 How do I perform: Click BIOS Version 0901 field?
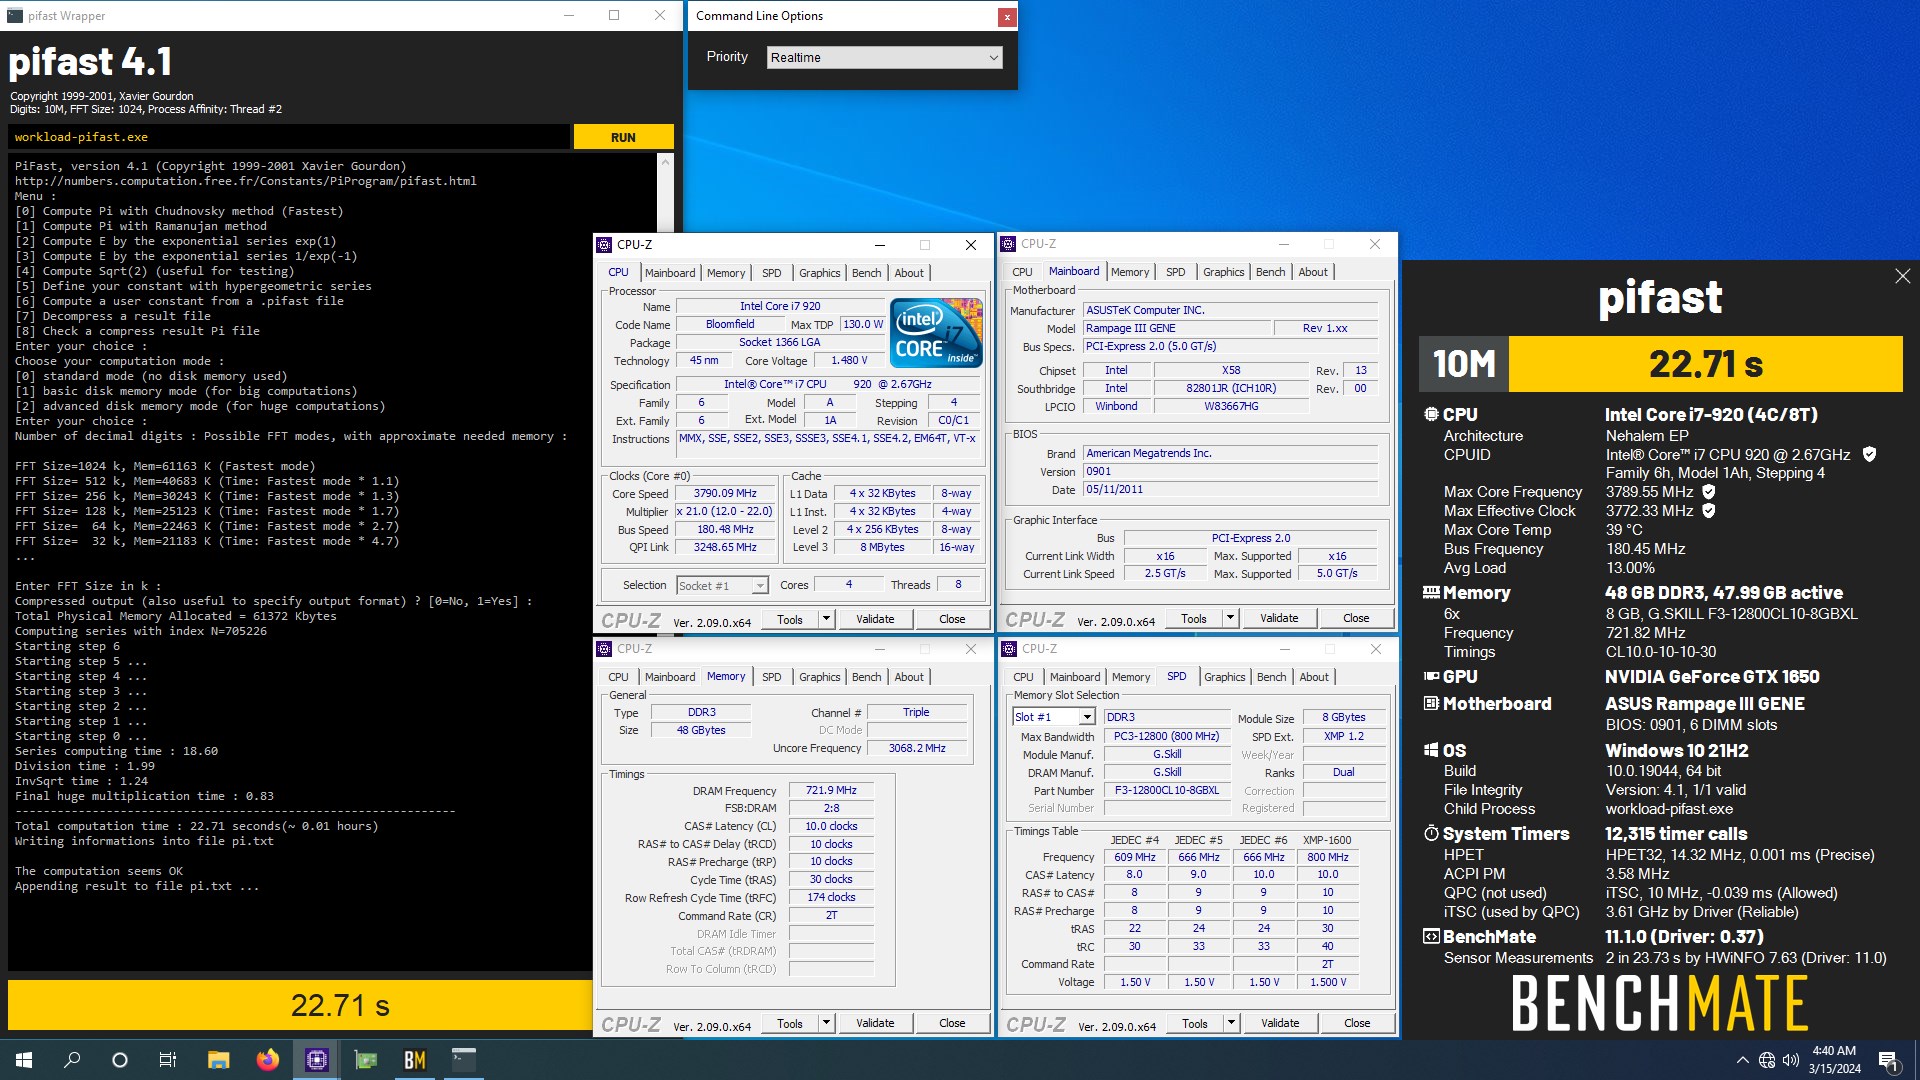pos(1231,471)
